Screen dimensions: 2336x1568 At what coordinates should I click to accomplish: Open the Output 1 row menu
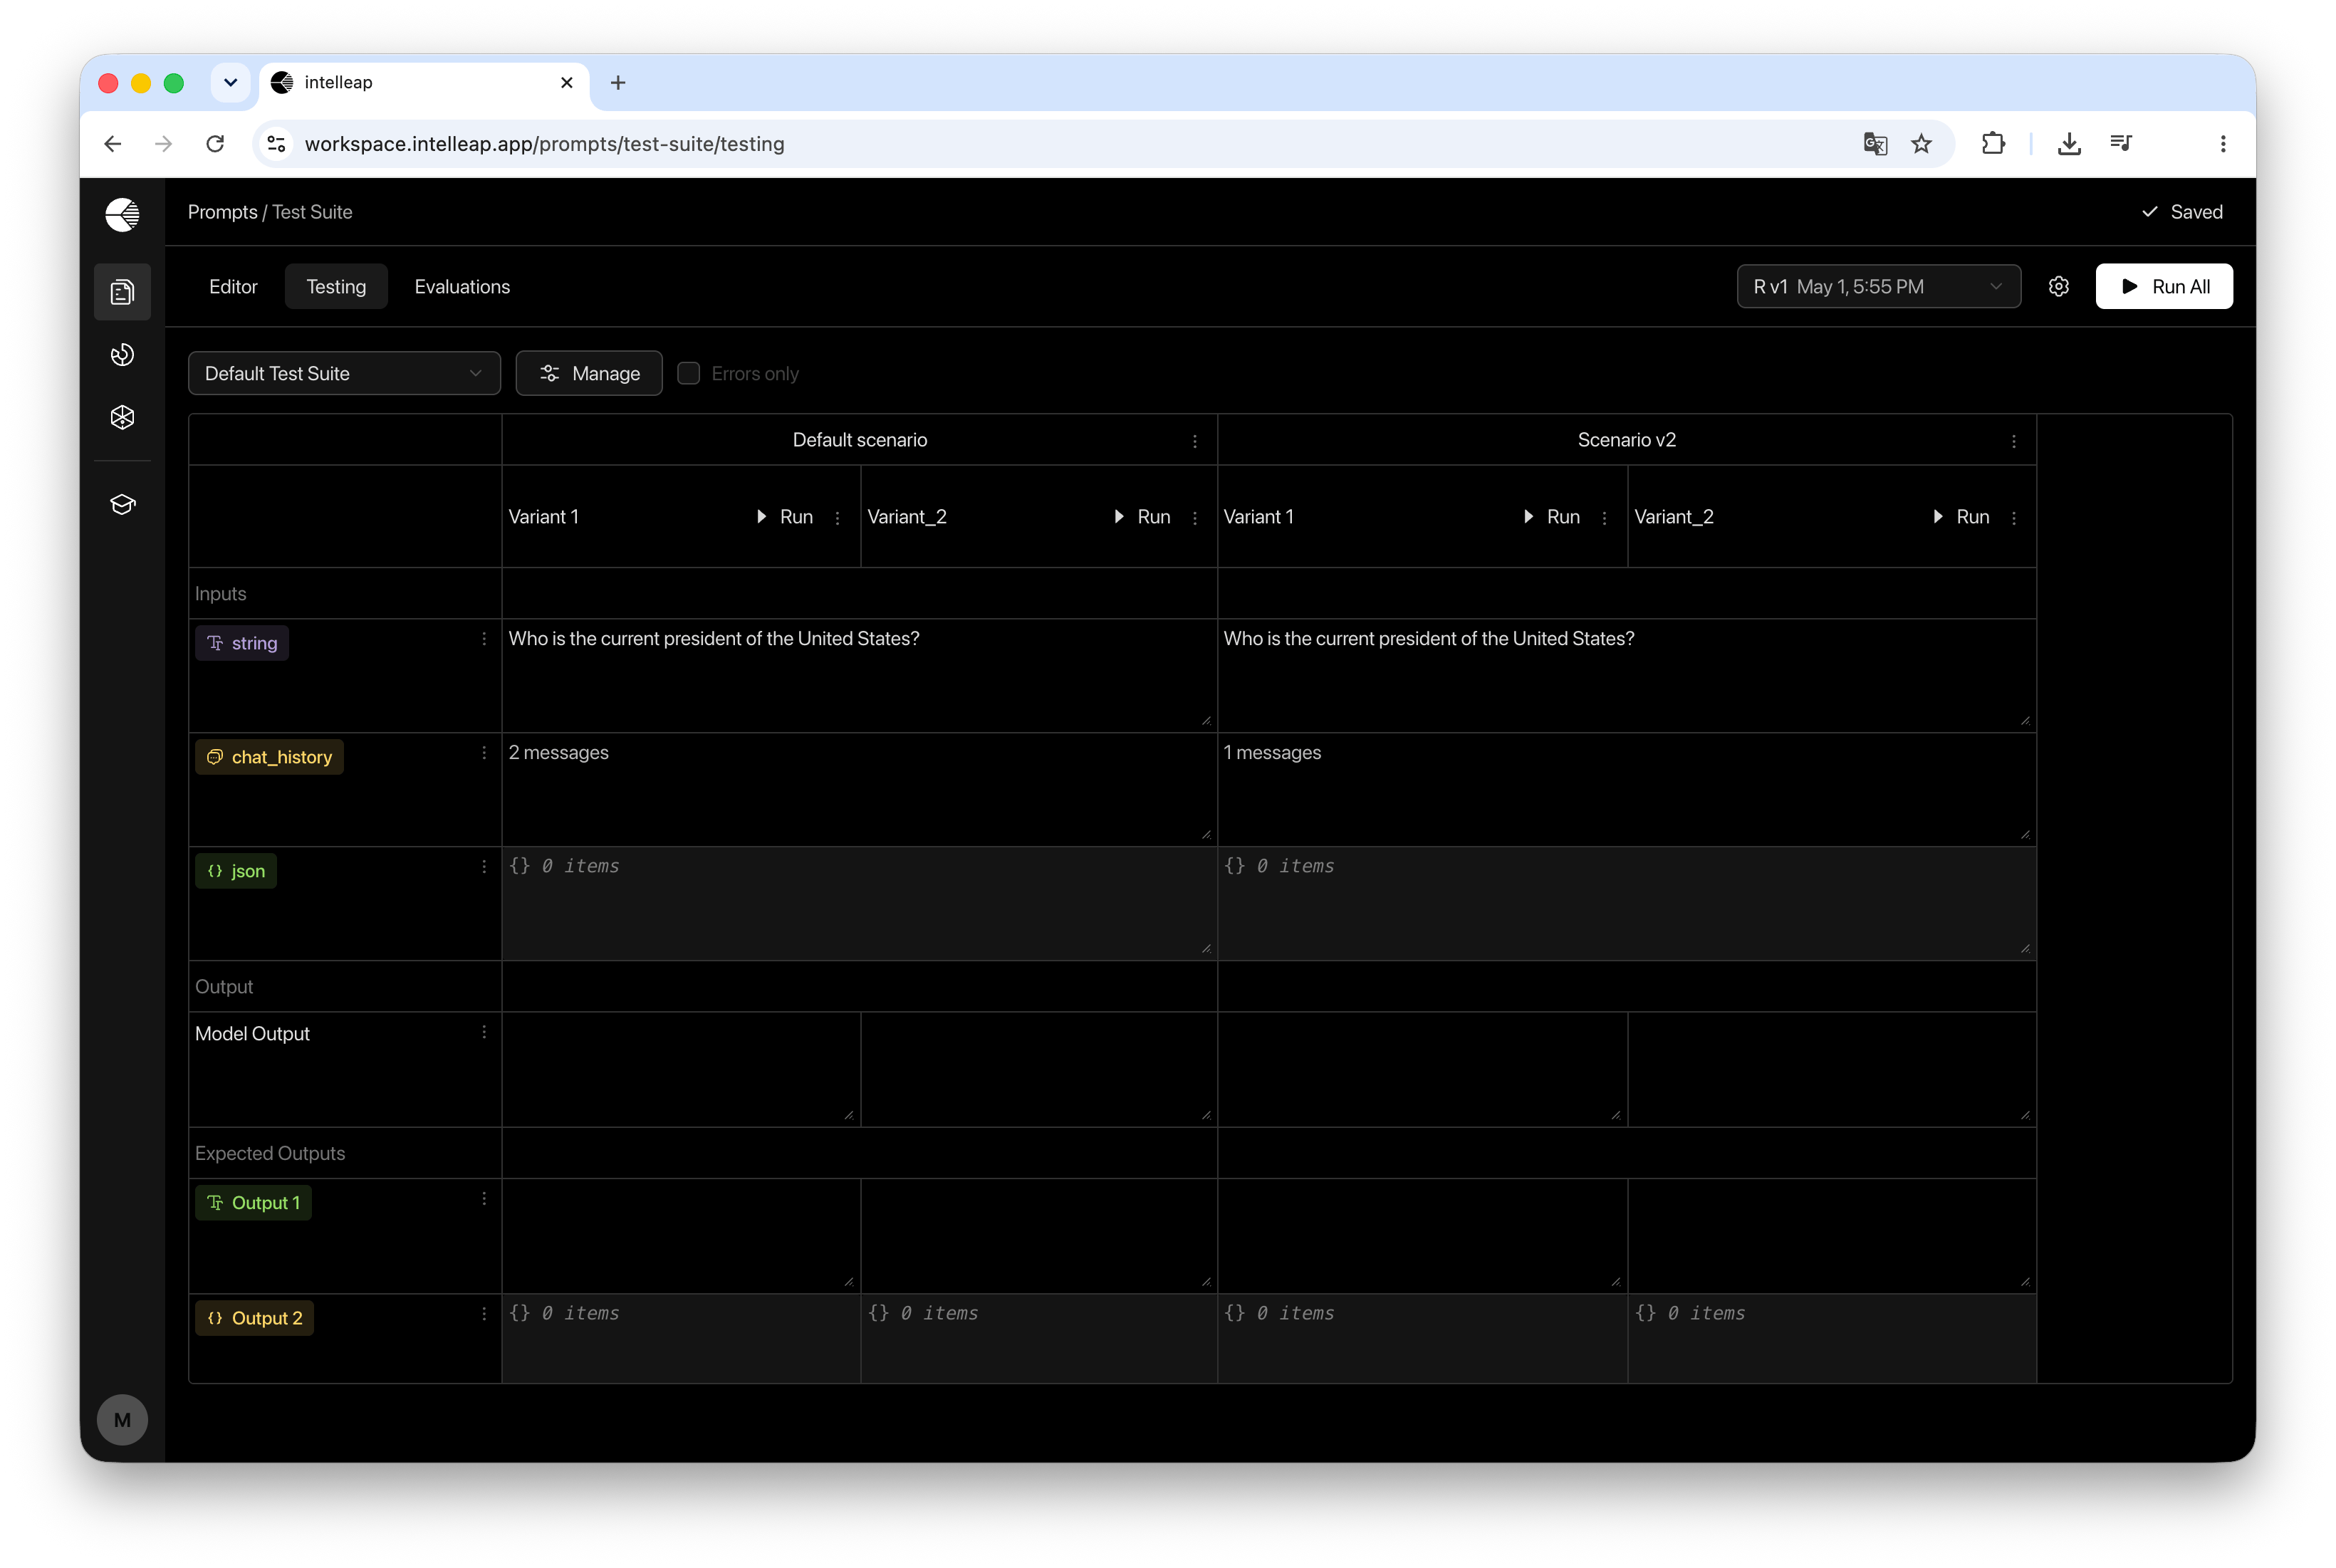click(x=484, y=1199)
